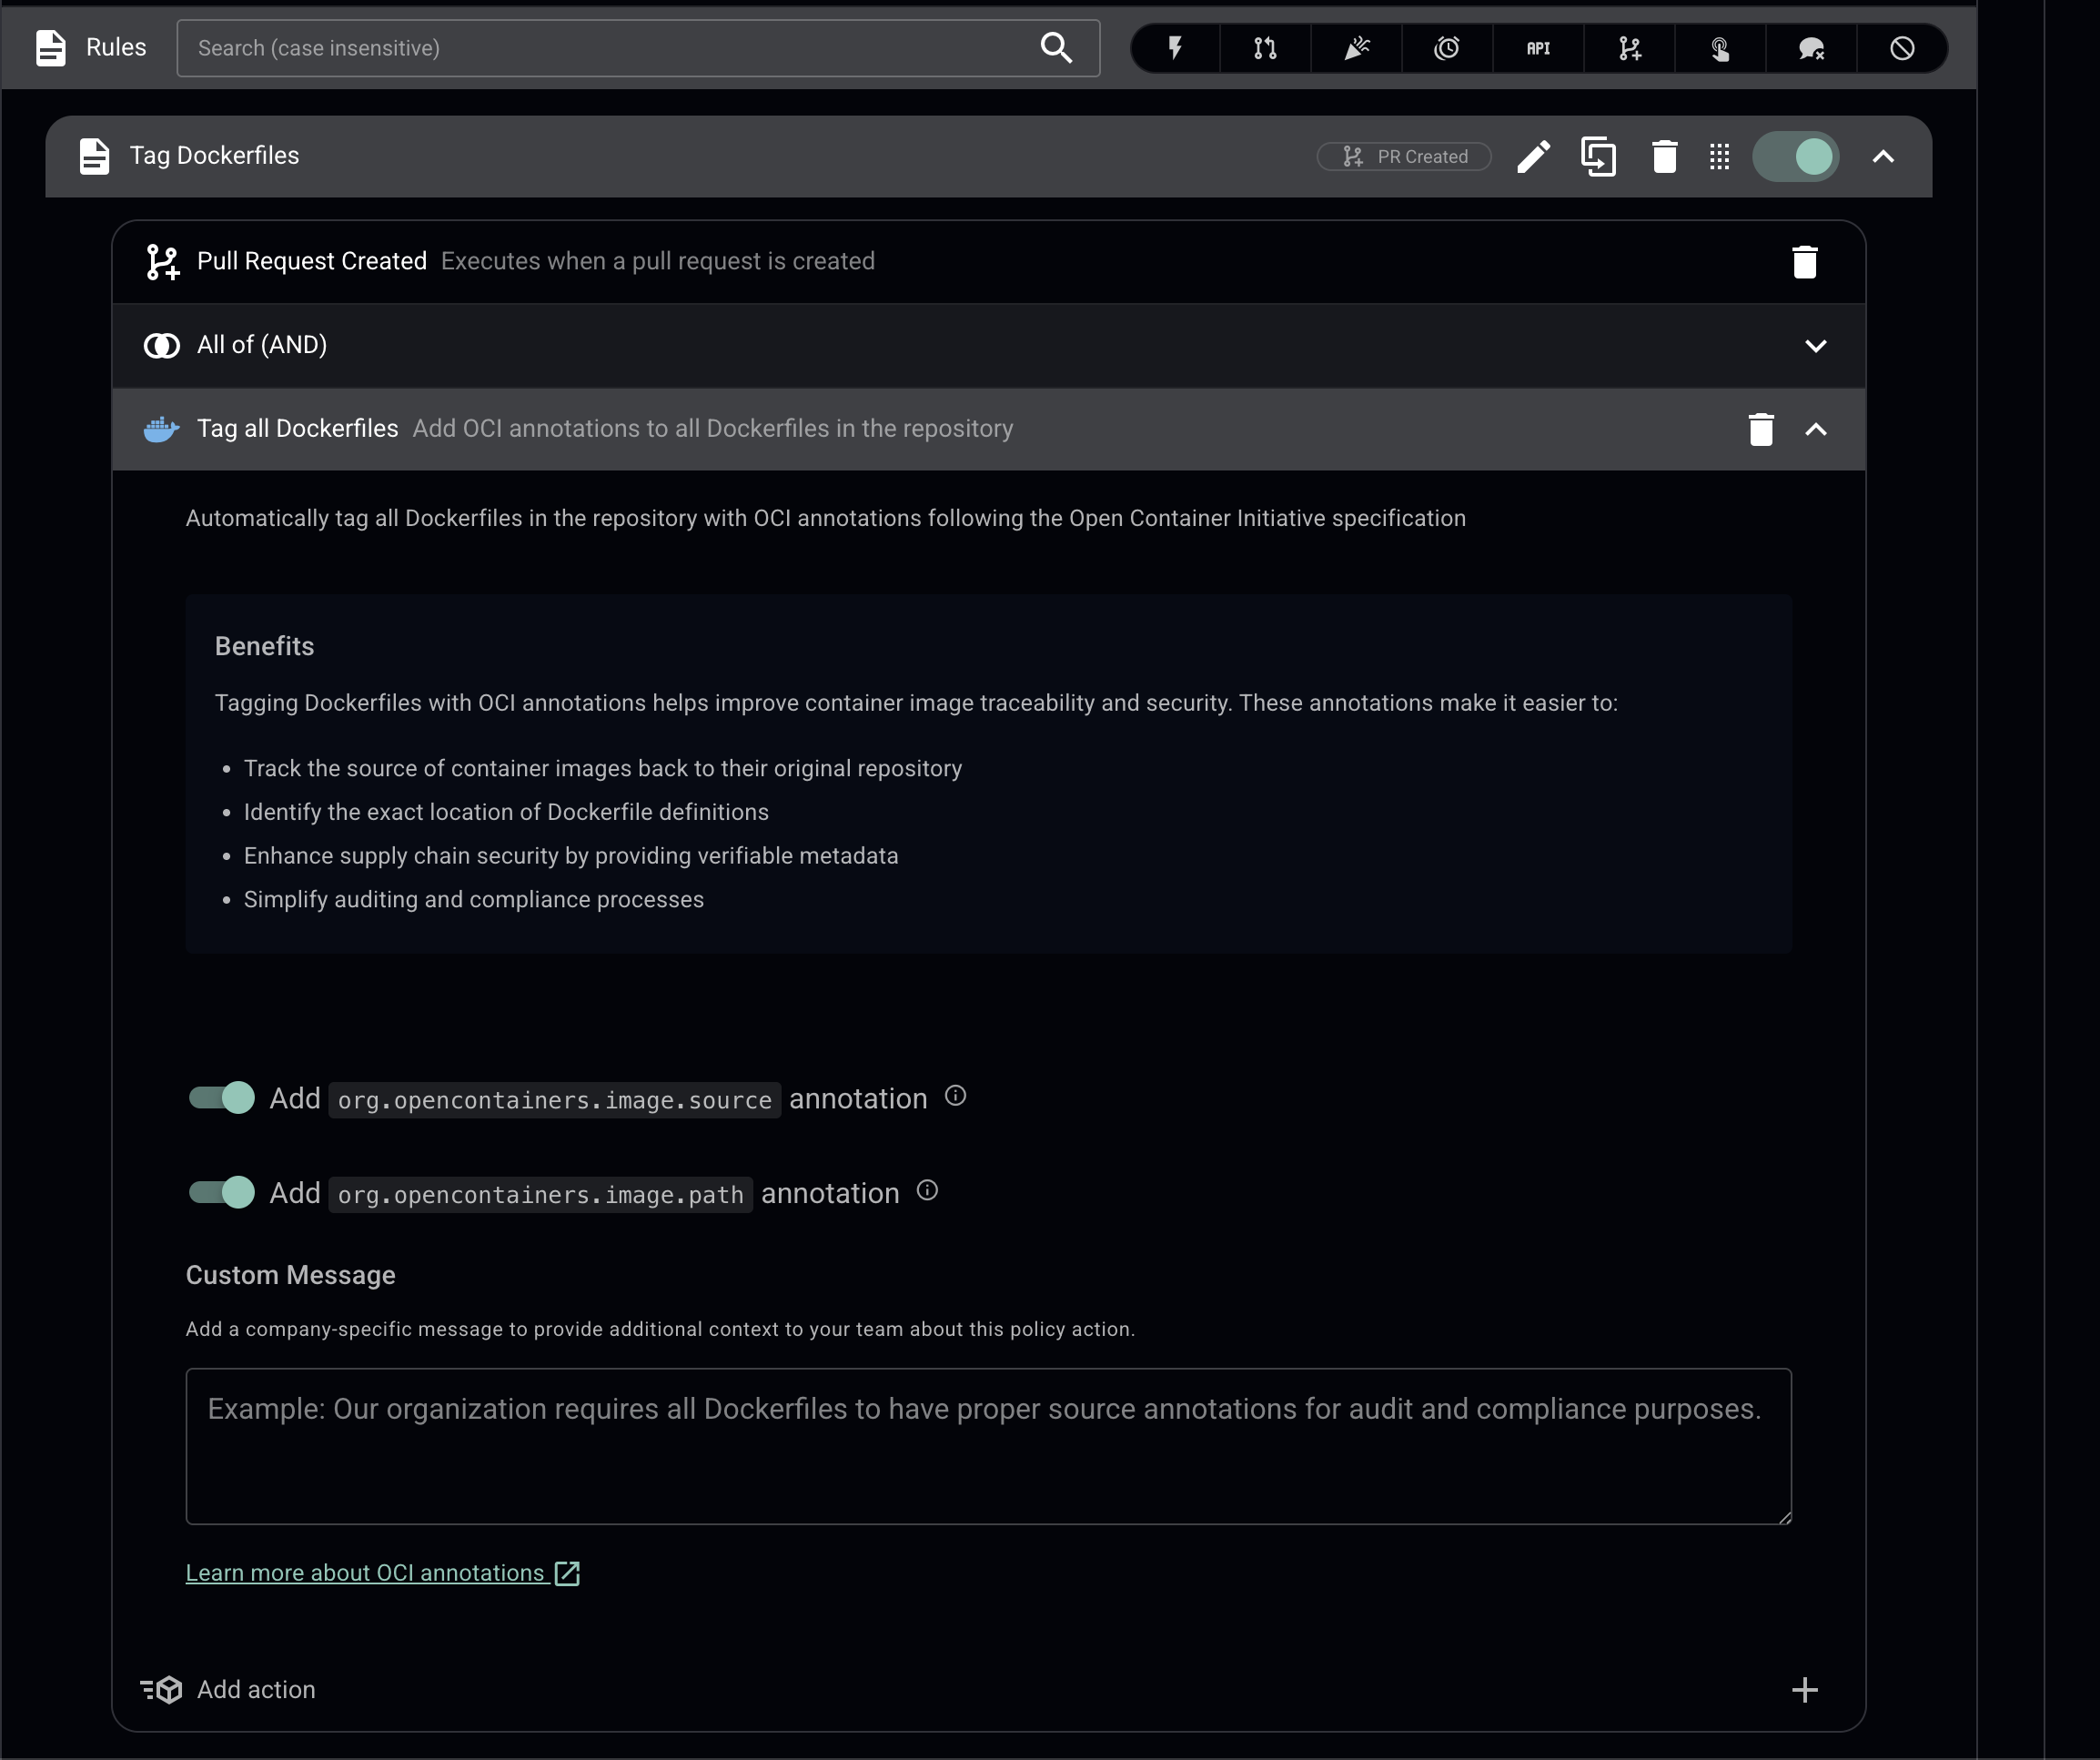Image resolution: width=2100 pixels, height=1760 pixels.
Task: Duplicate the Tag Dockerfiles rule
Action: [x=1598, y=157]
